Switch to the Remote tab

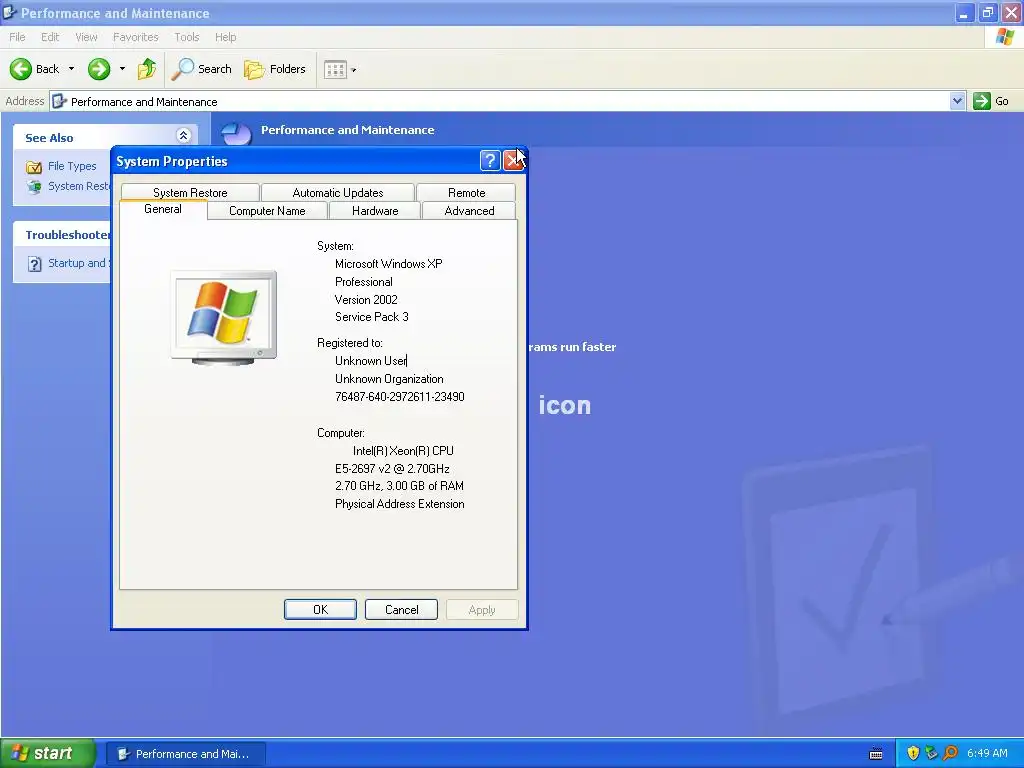pos(466,193)
